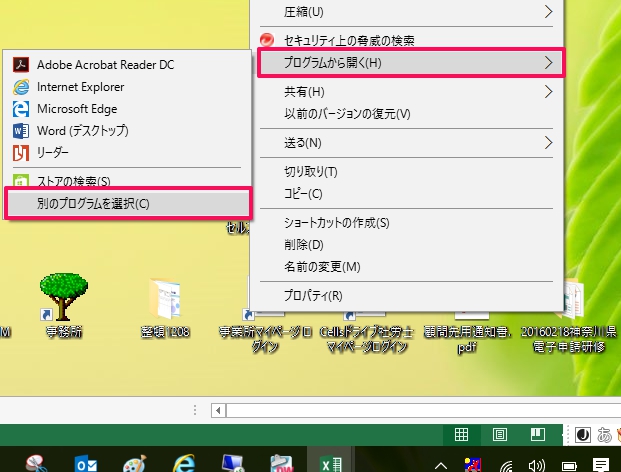Open プログラムから開く(H) menu item
This screenshot has height=472, width=621.
click(x=411, y=63)
